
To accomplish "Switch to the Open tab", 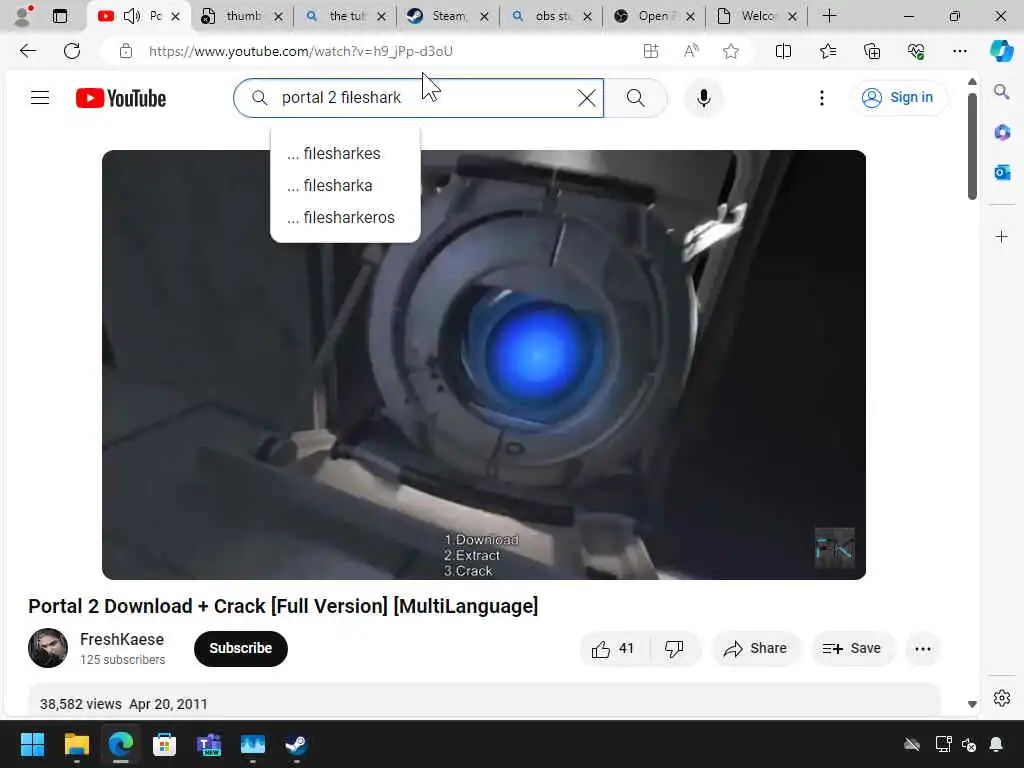I will pyautogui.click(x=652, y=16).
